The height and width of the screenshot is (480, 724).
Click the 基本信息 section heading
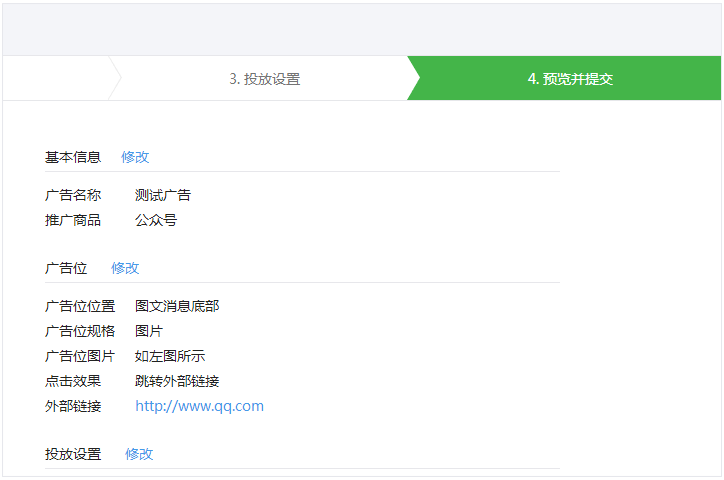point(72,157)
